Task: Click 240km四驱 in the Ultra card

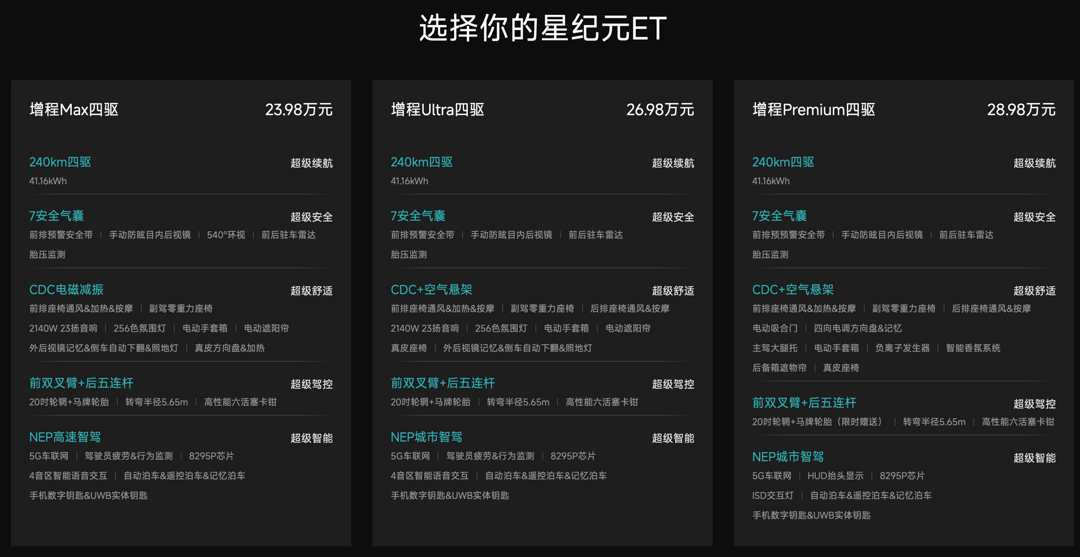Action: tap(422, 162)
